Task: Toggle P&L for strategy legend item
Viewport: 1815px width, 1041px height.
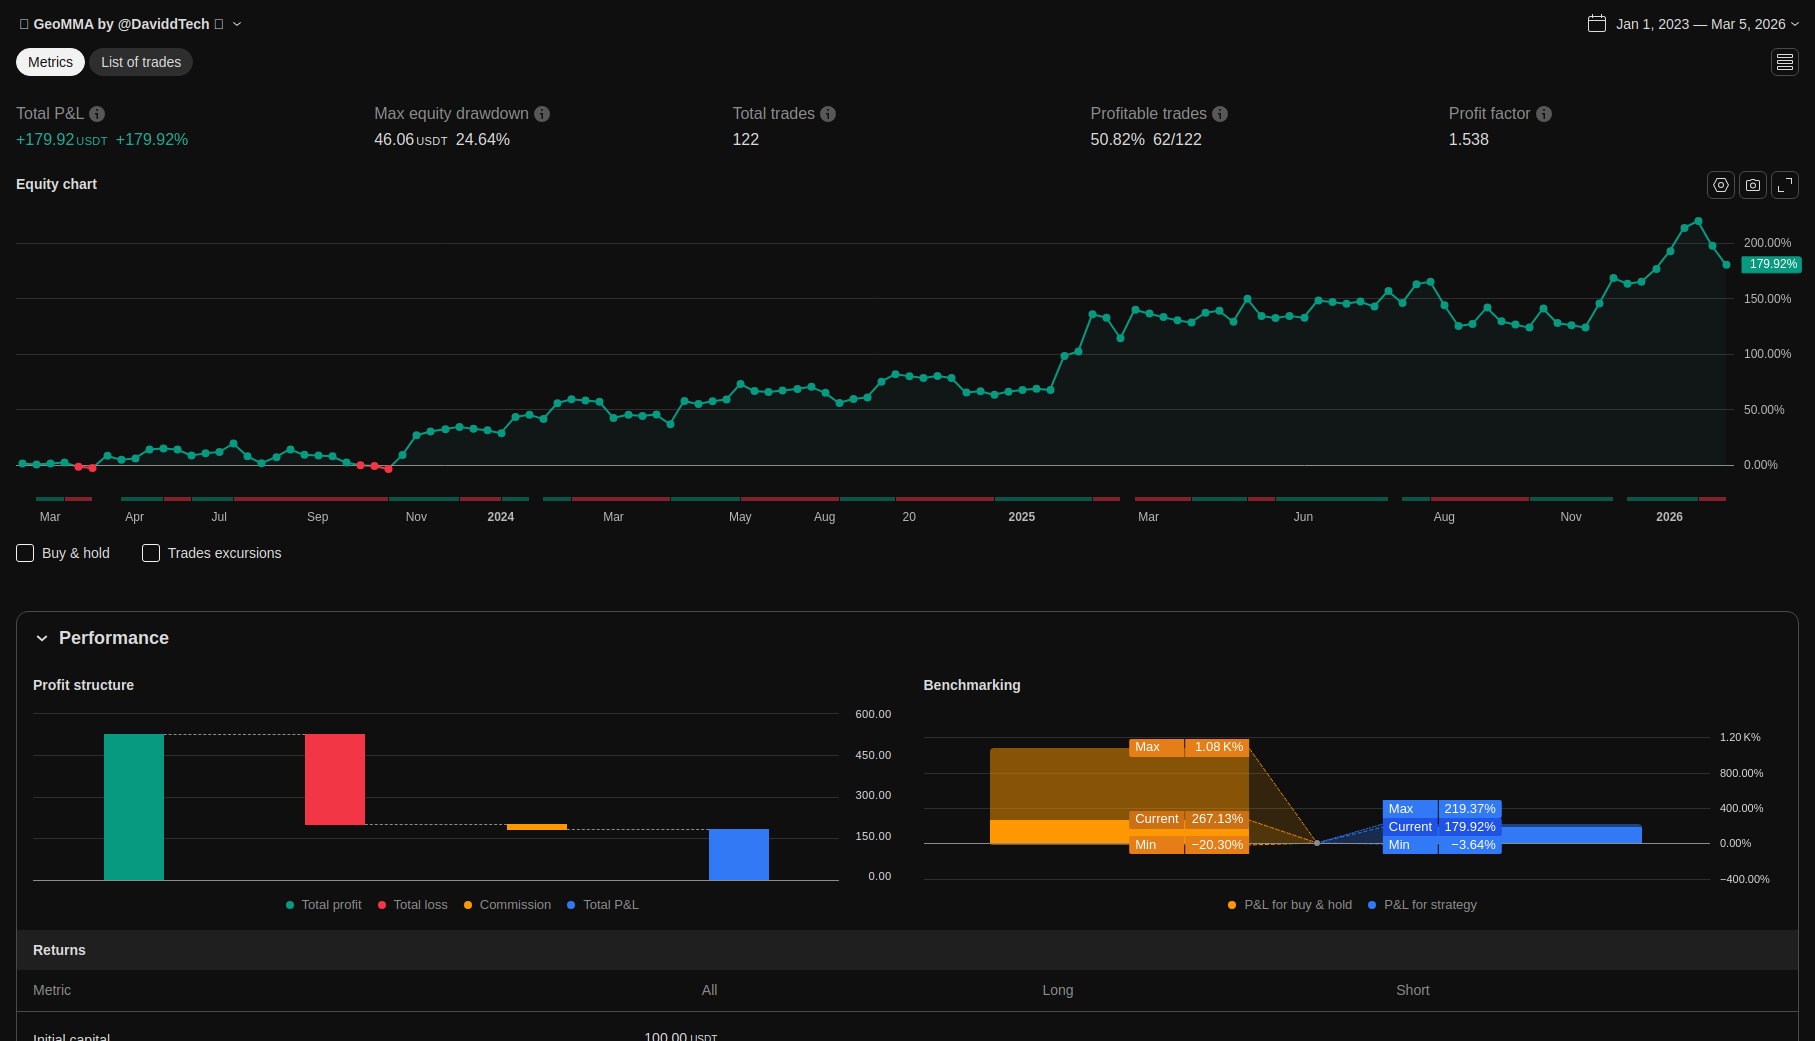Action: (1422, 905)
